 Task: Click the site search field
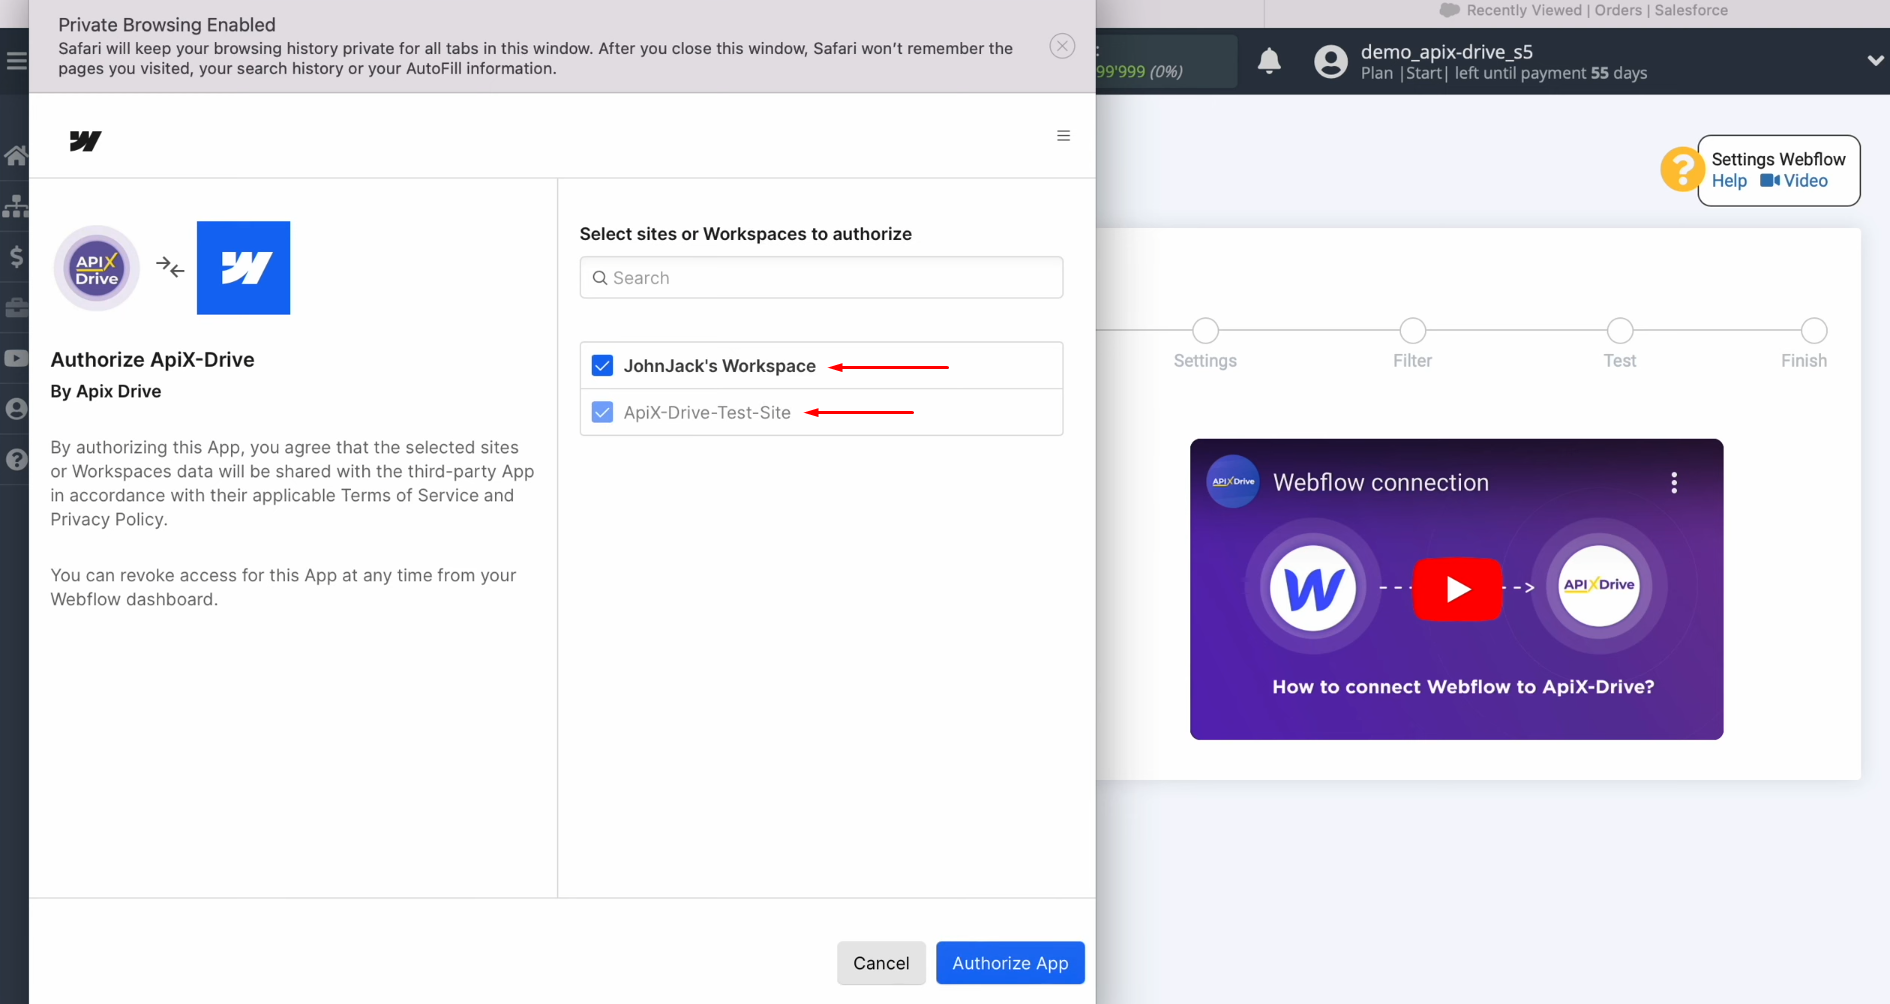[820, 277]
